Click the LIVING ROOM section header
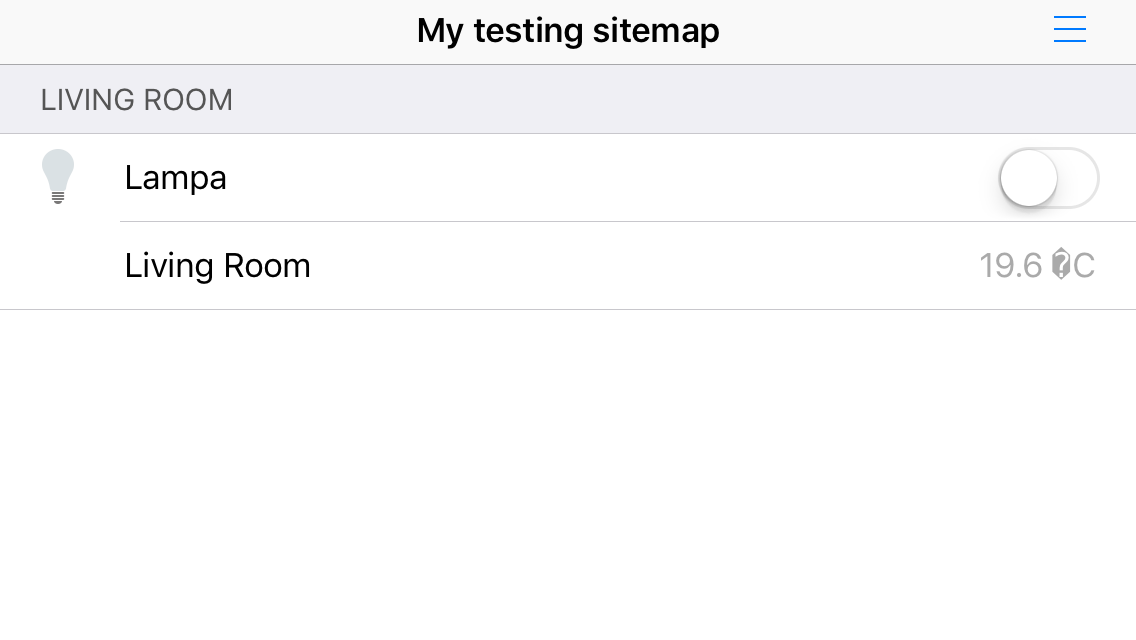Screen dimensions: 1136x640 coord(568,99)
